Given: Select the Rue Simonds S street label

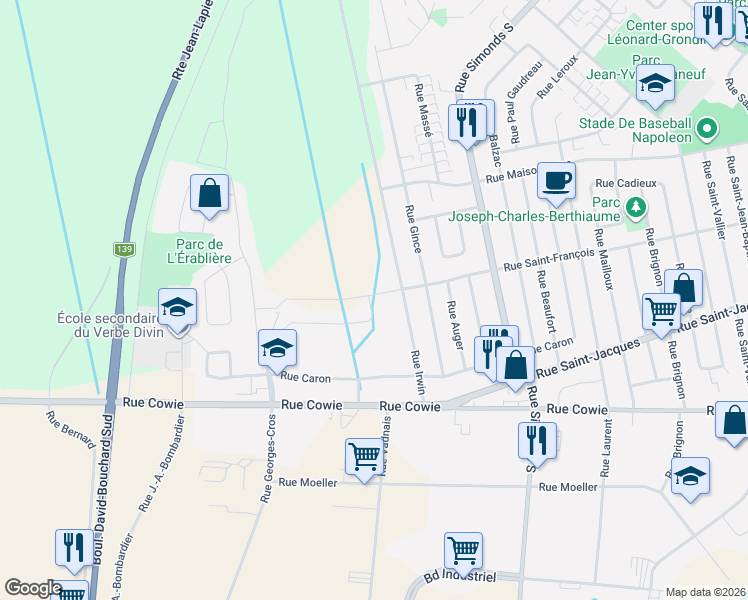Looking at the screenshot, I should point(484,57).
